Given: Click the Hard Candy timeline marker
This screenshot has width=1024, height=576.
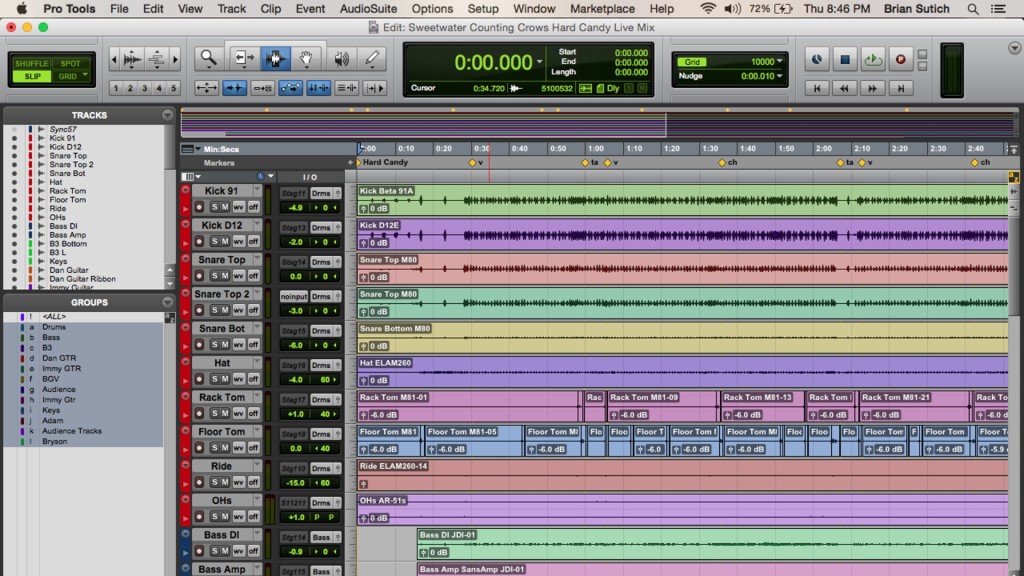Looking at the screenshot, I should (381, 163).
